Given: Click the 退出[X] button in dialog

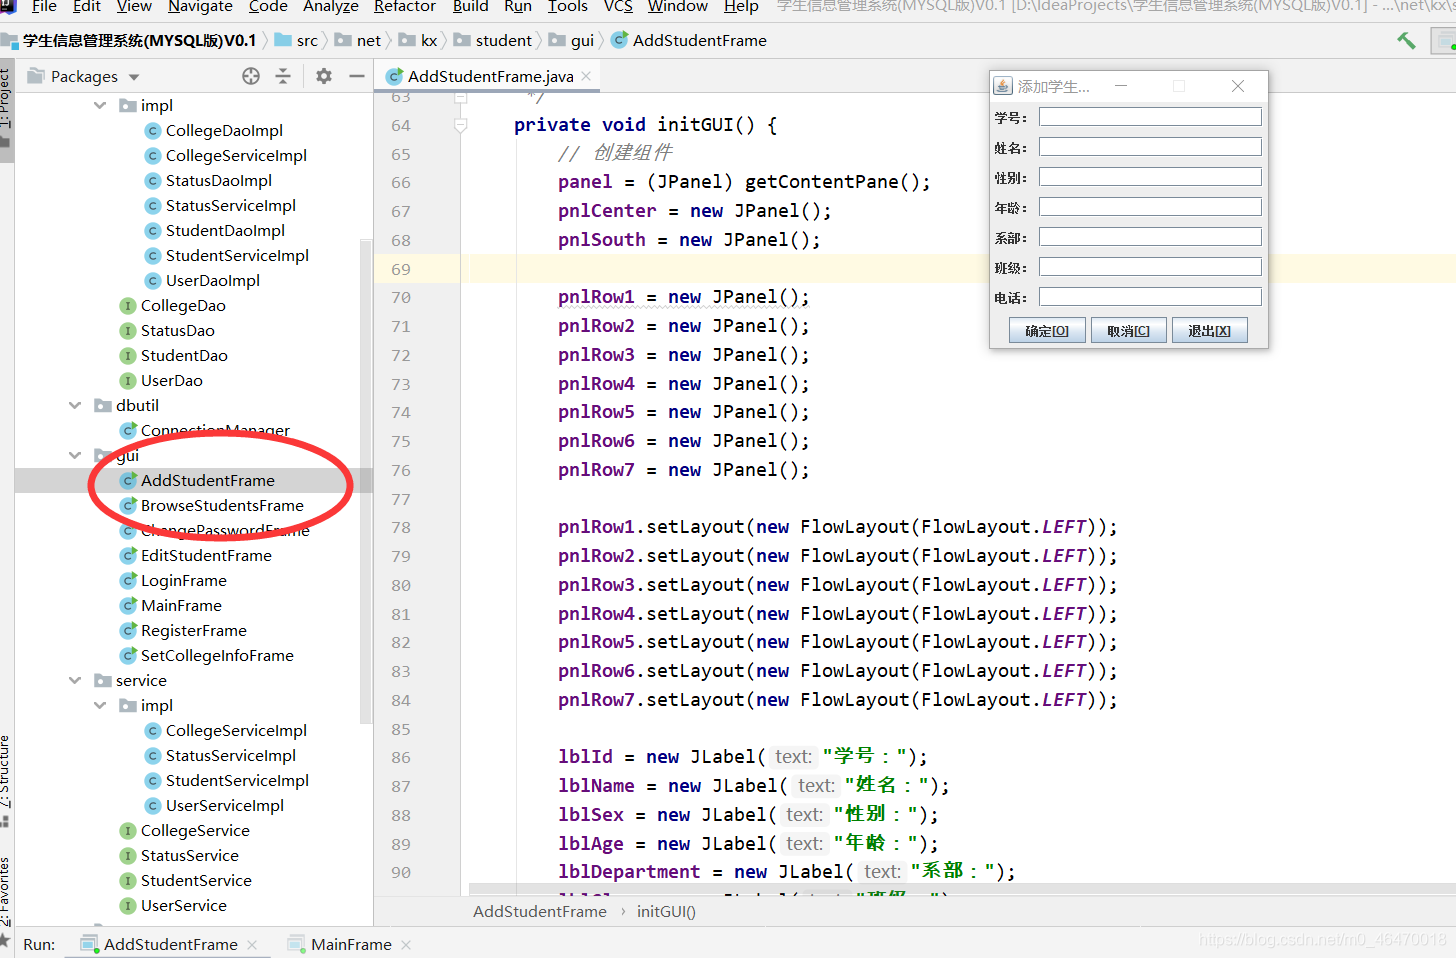Looking at the screenshot, I should [x=1209, y=331].
